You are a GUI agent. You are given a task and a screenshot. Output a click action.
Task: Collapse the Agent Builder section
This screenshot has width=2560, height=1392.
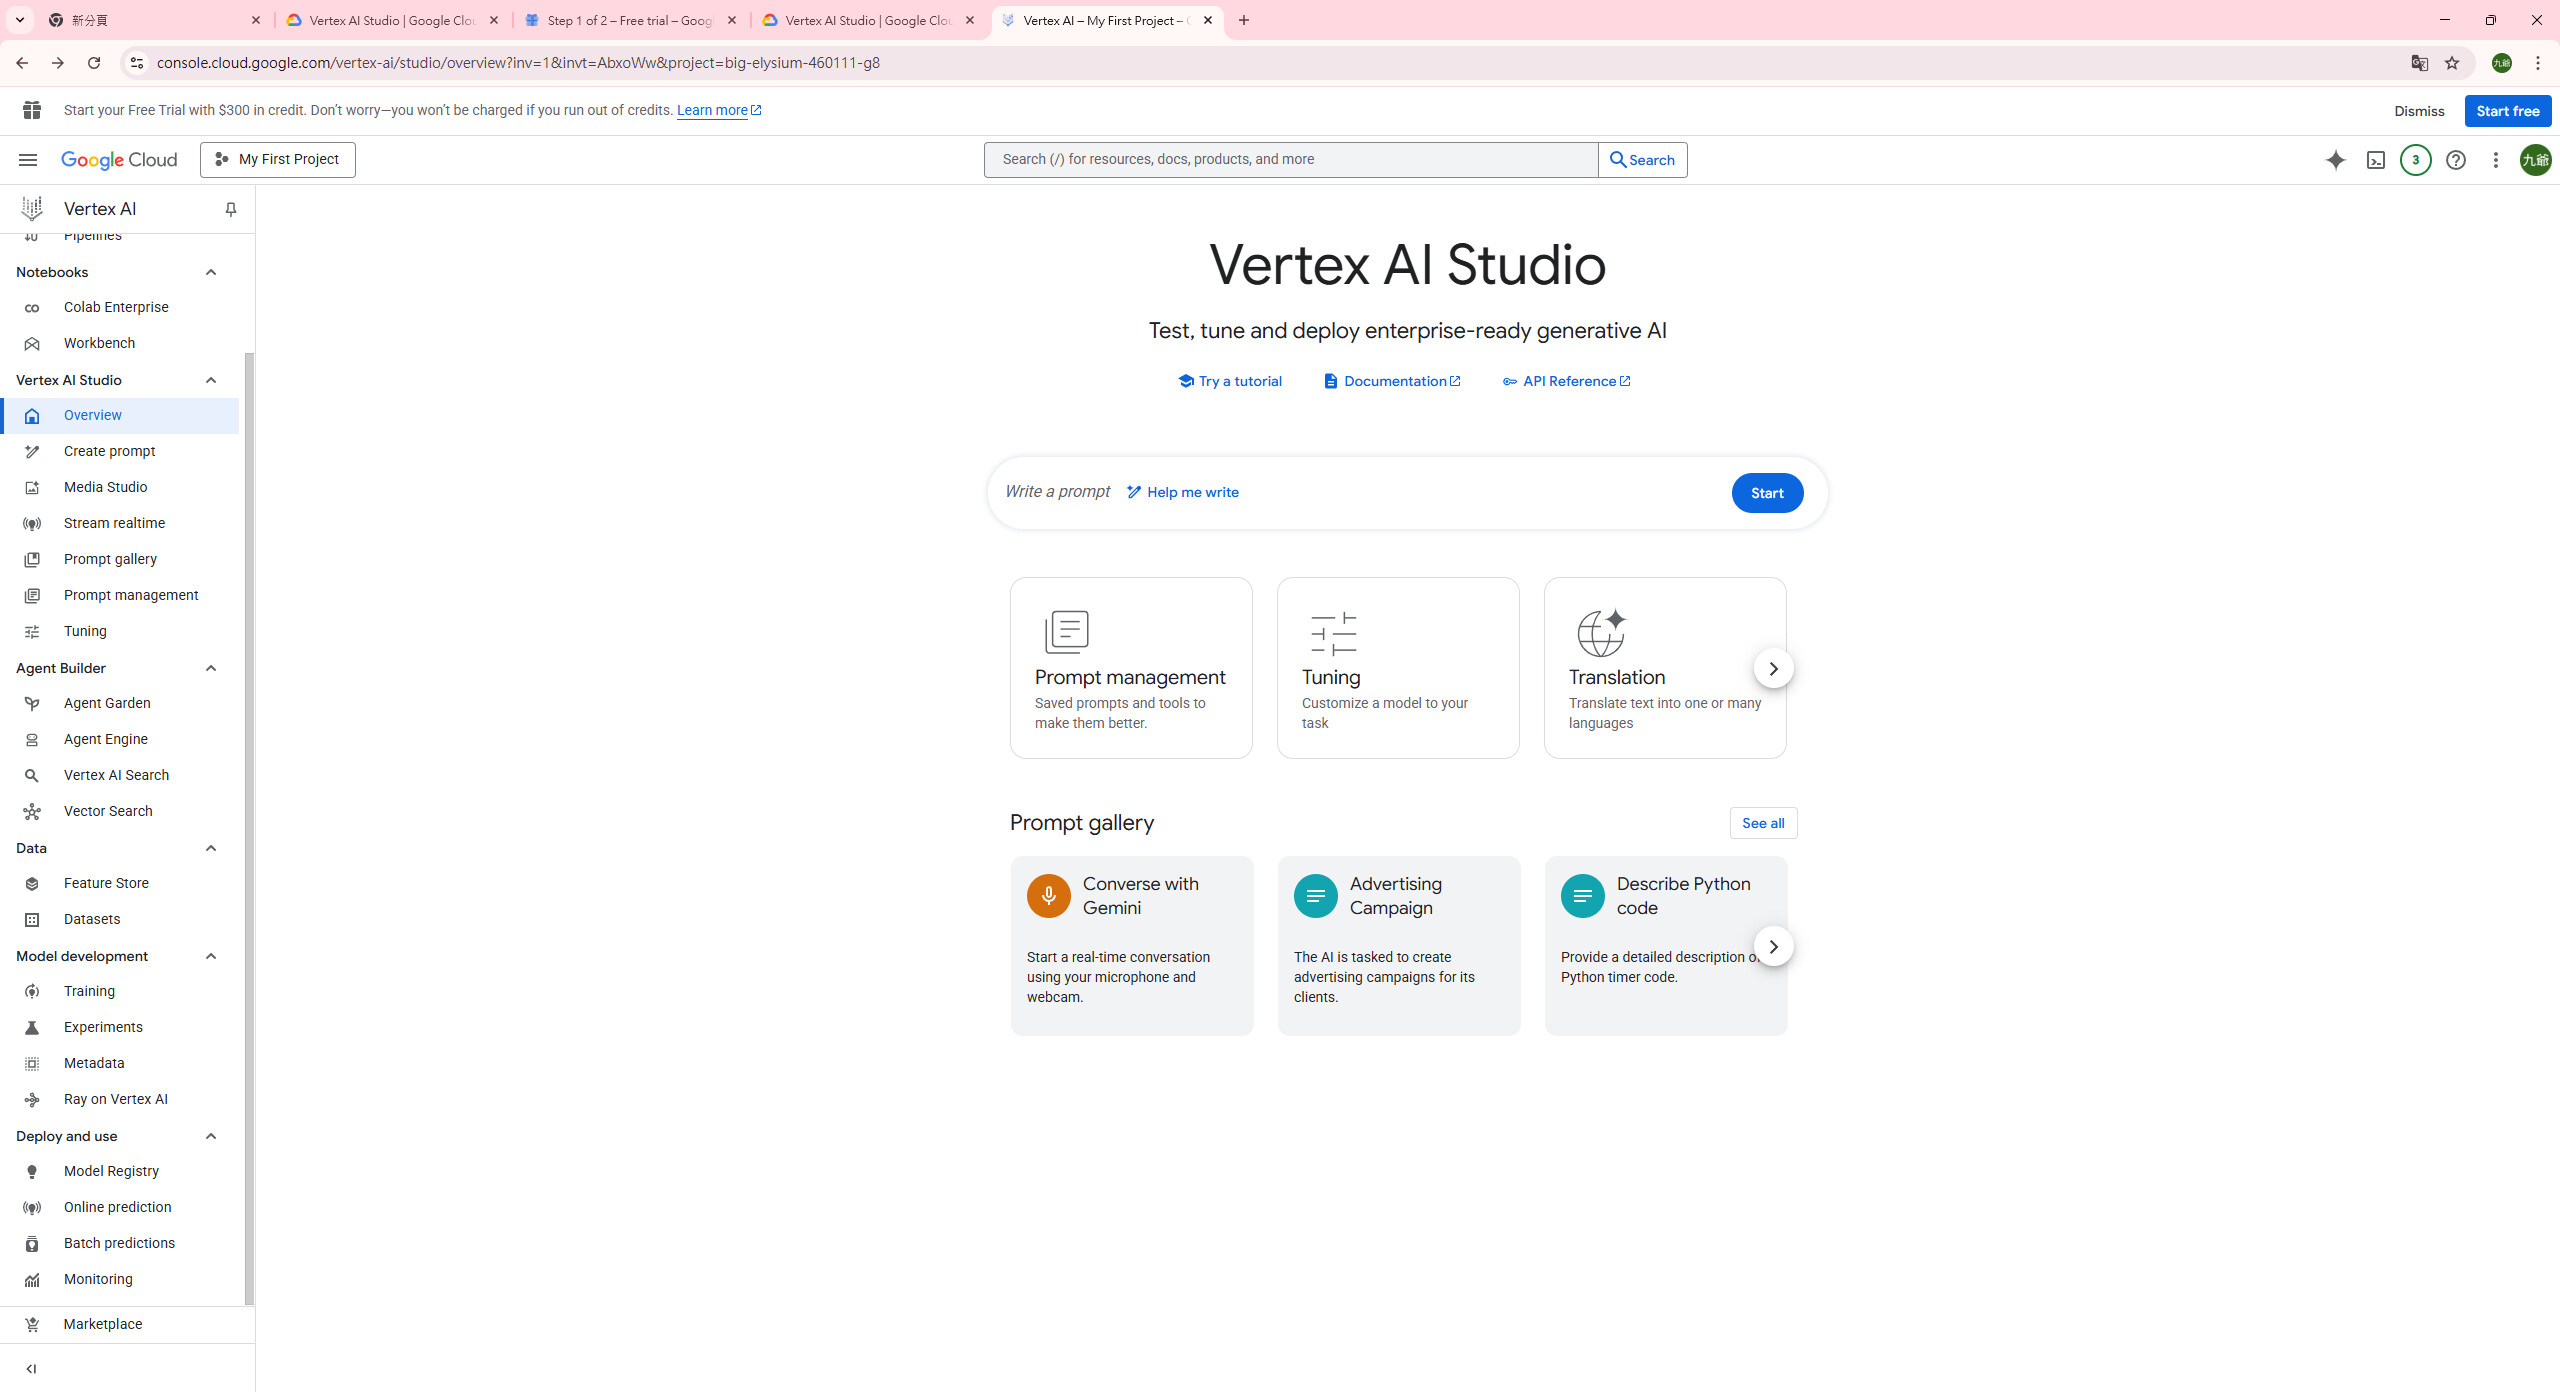click(x=210, y=668)
